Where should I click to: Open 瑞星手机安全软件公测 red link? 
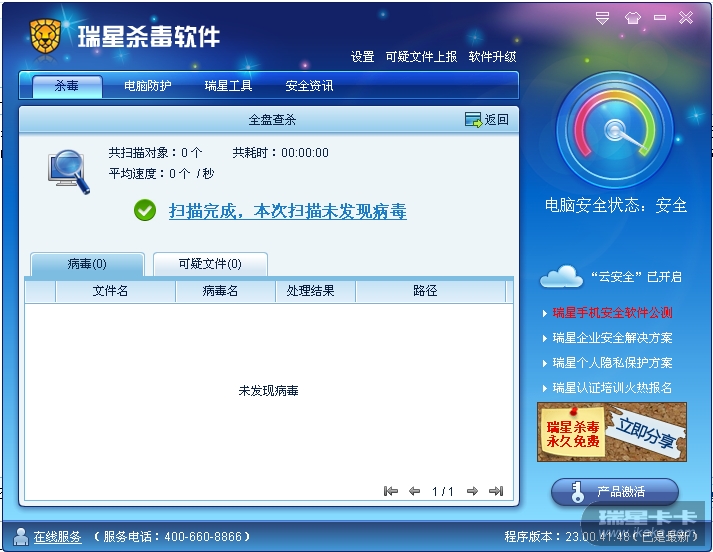coord(612,313)
